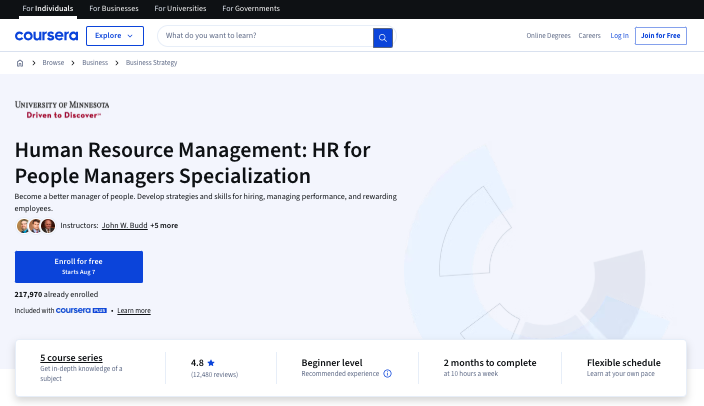Click the instructor avatar photos
Screen dimensions: 704x406
point(35,226)
